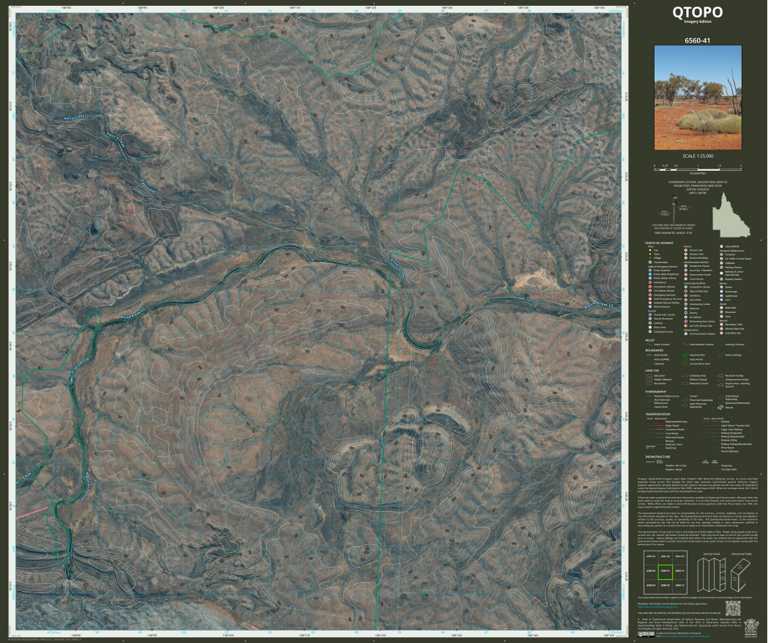Click the north declination arrow diagram

point(675,208)
